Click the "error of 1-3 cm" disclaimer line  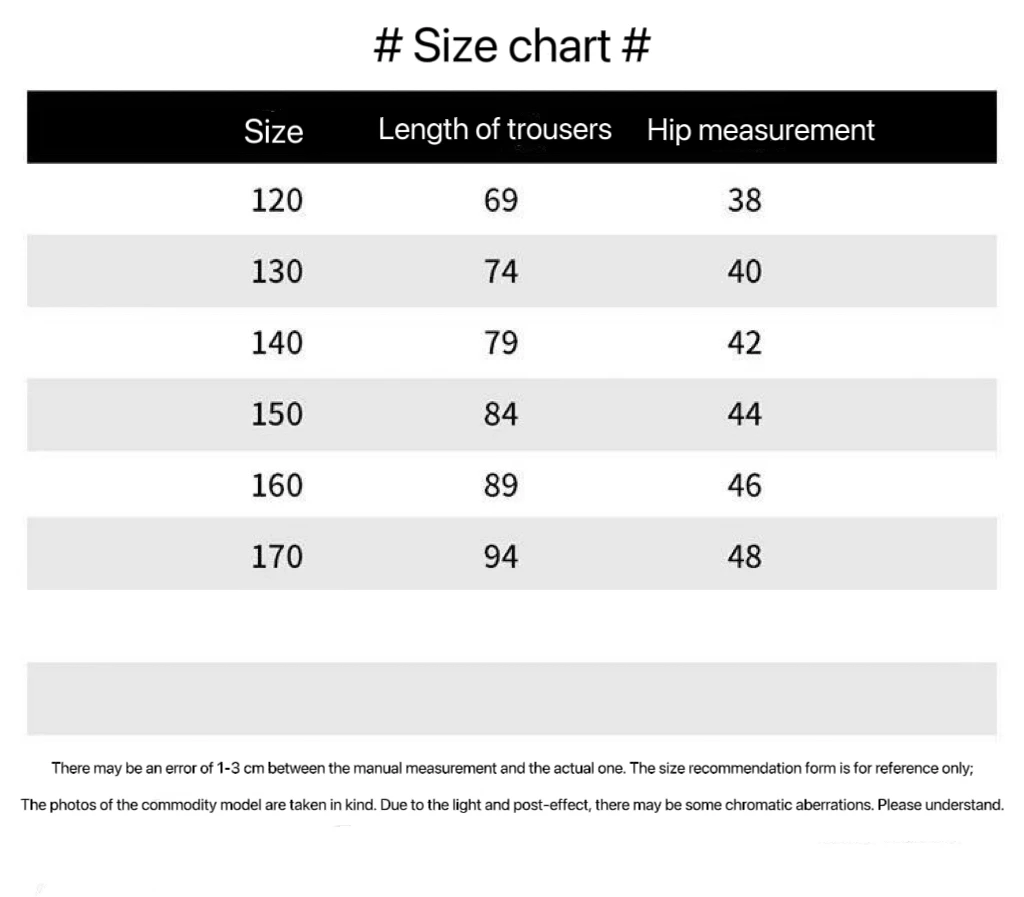click(x=512, y=768)
